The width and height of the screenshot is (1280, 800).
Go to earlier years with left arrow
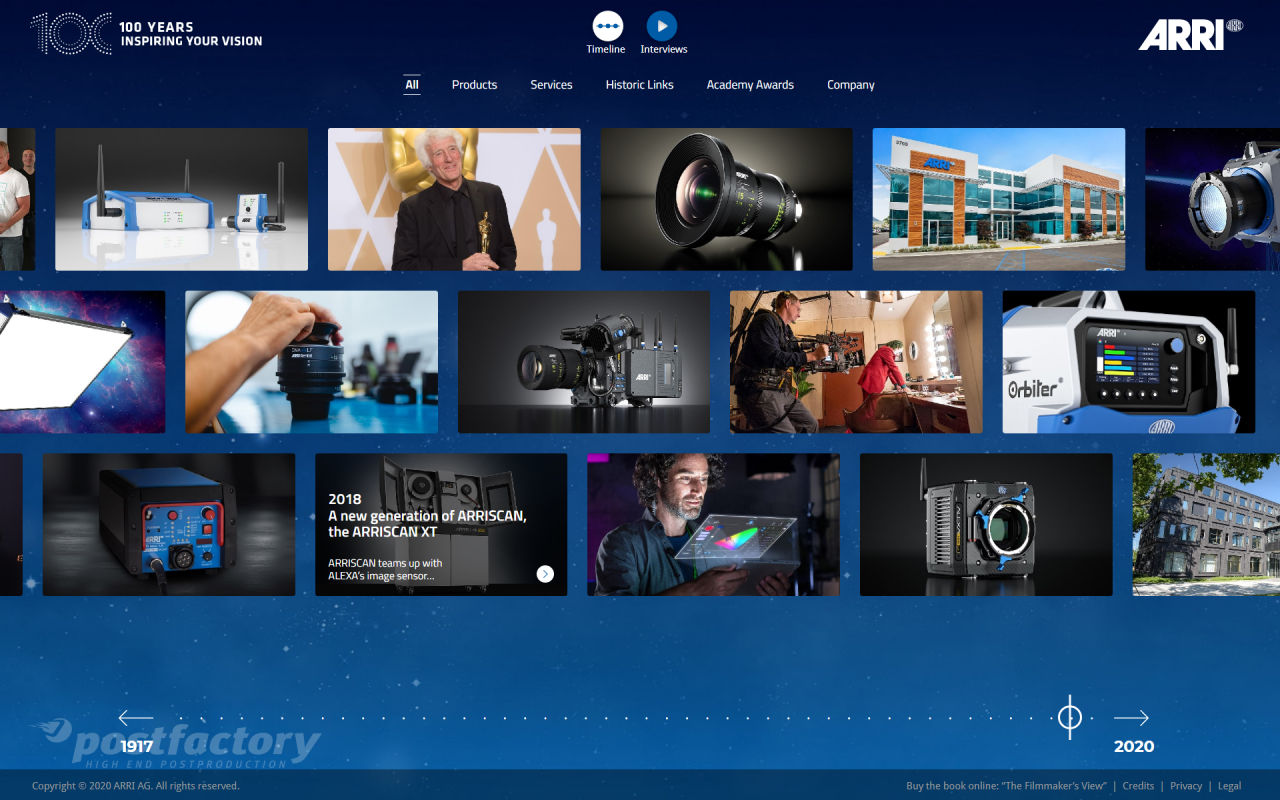pos(135,718)
